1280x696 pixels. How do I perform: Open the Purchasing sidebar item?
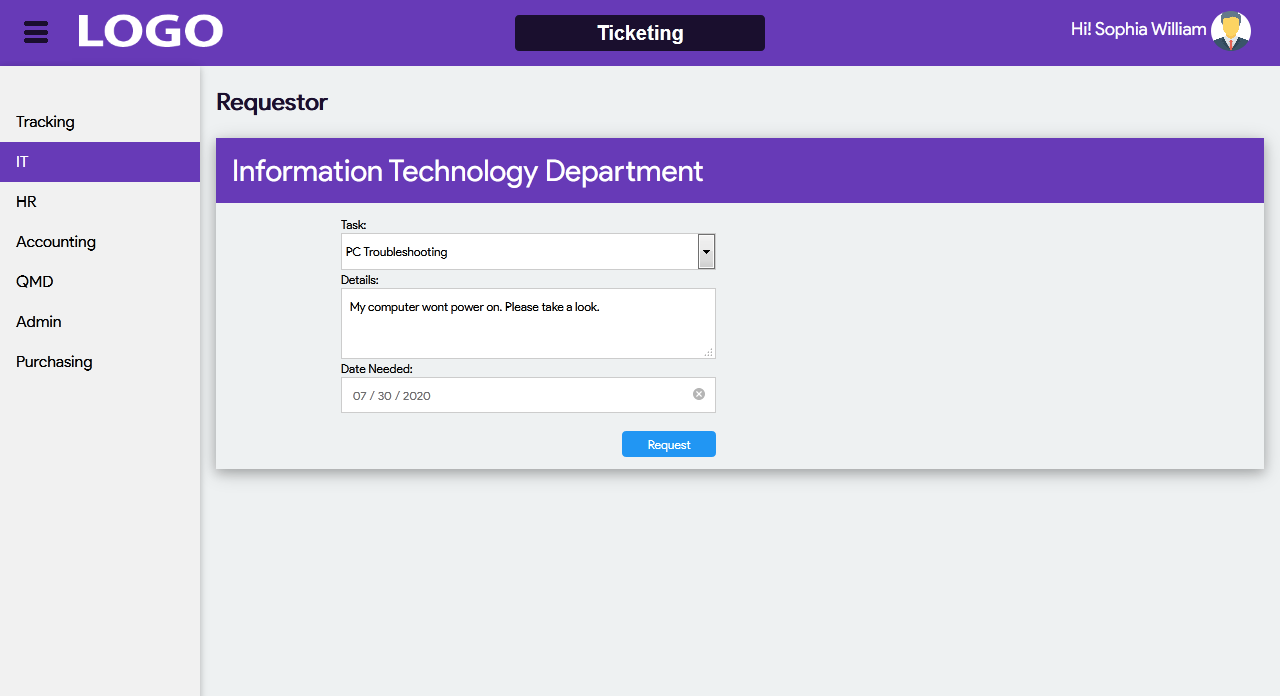[54, 362]
